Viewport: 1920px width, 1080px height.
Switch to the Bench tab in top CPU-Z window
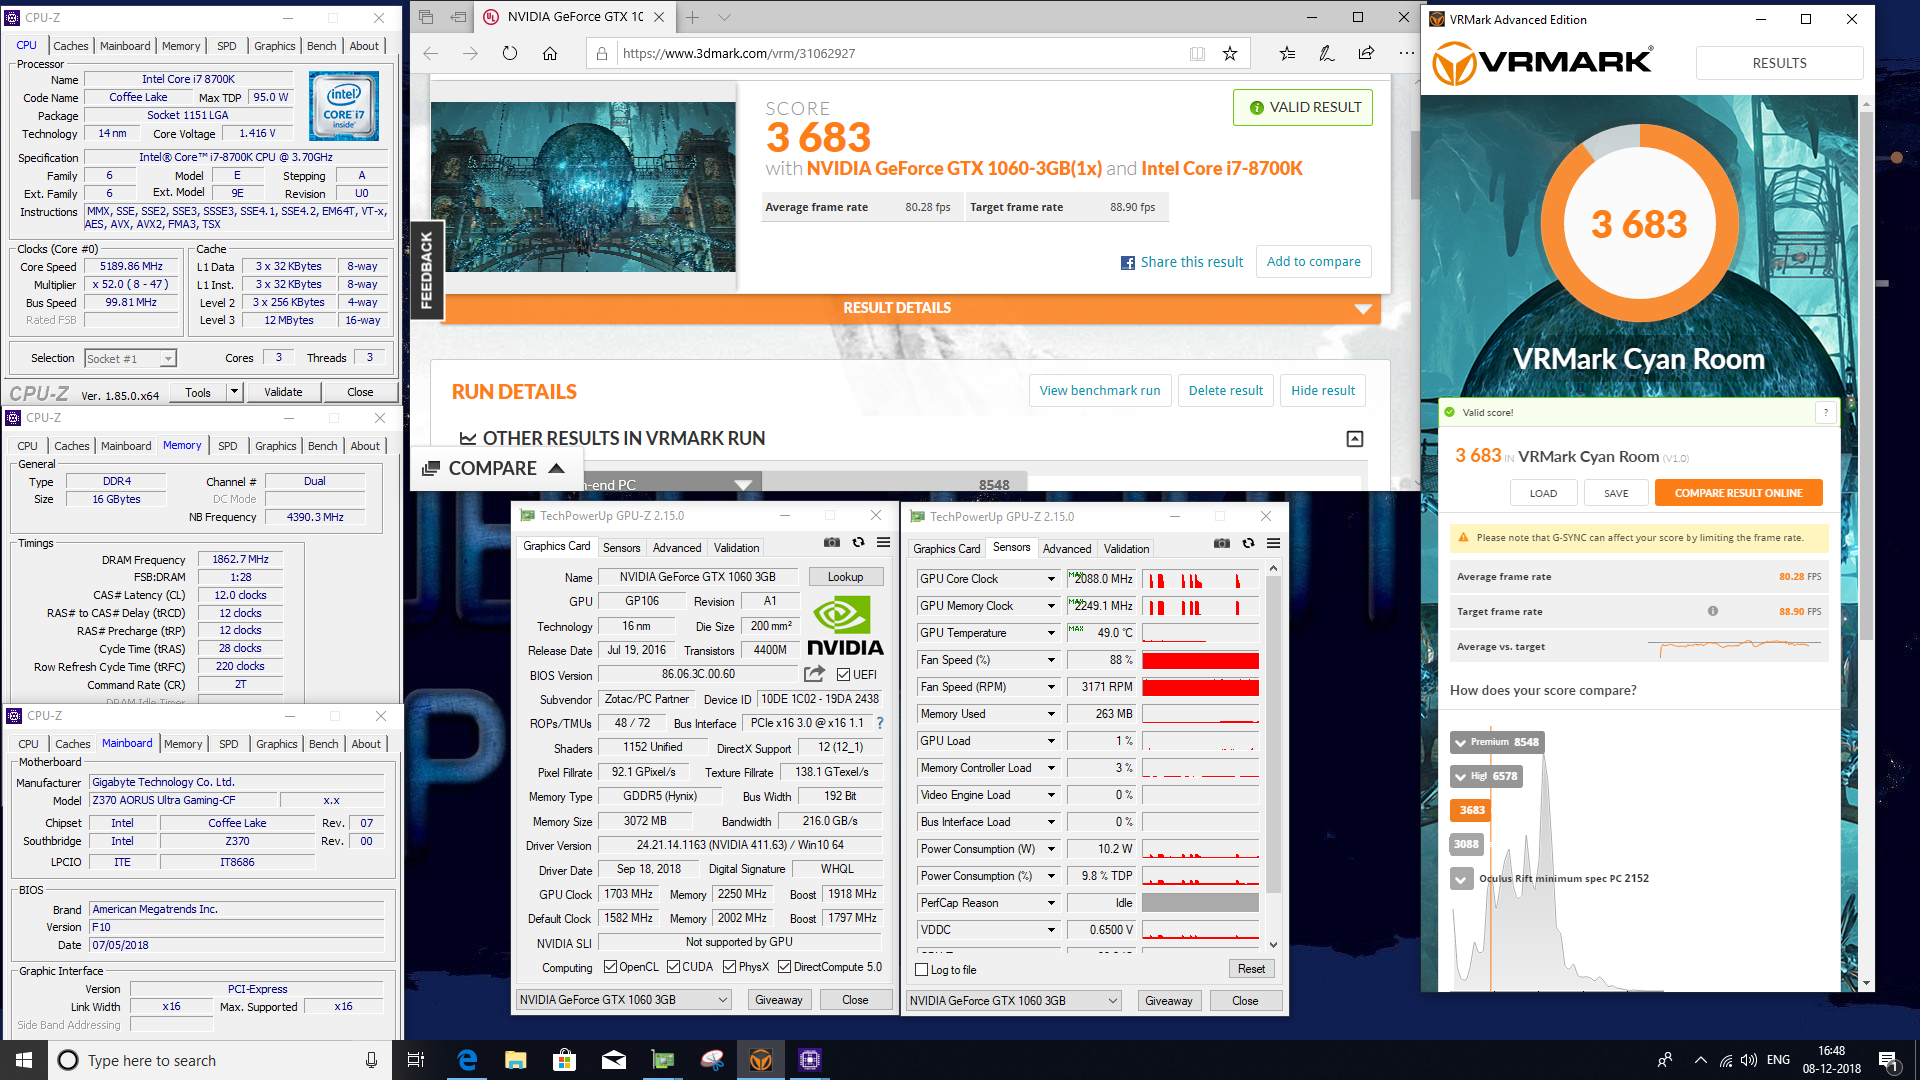pyautogui.click(x=322, y=46)
